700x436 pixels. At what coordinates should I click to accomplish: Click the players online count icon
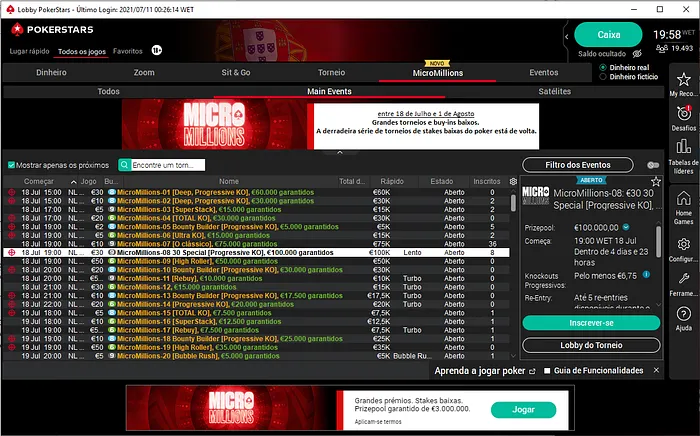coord(662,48)
